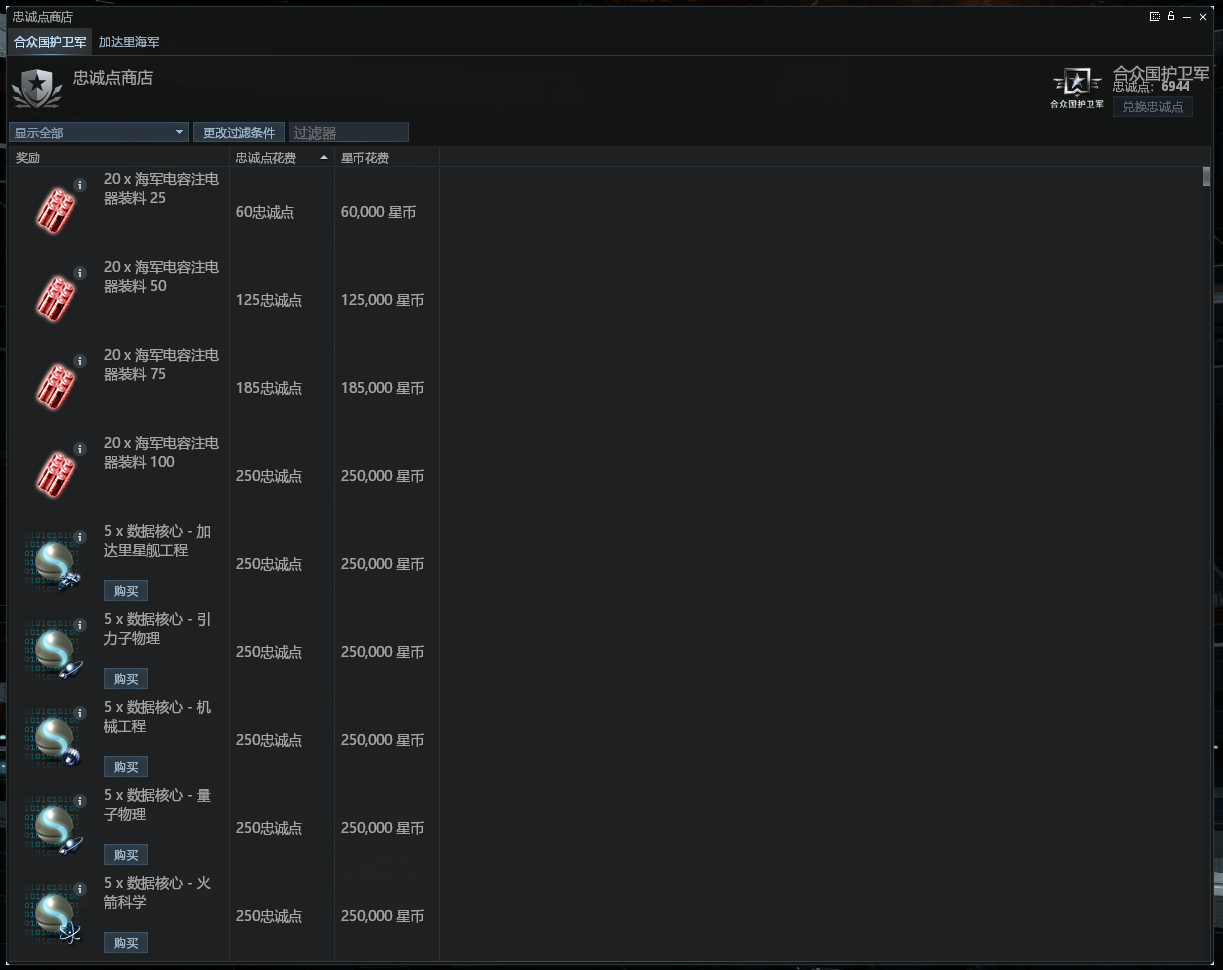This screenshot has height=970, width=1223.
Task: Click the 数据核心 - 火箭科学 item icon
Action: pos(55,915)
